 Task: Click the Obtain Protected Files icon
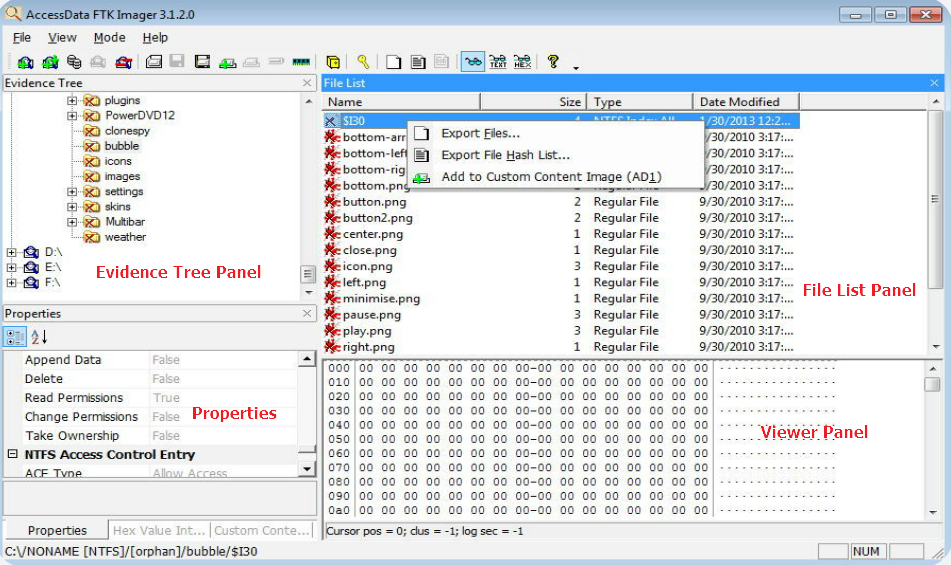(x=333, y=62)
